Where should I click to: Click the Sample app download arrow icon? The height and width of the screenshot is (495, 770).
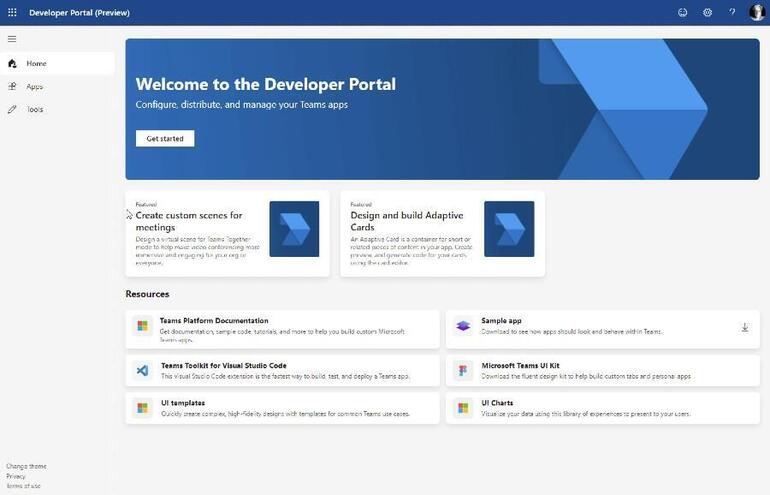point(745,328)
